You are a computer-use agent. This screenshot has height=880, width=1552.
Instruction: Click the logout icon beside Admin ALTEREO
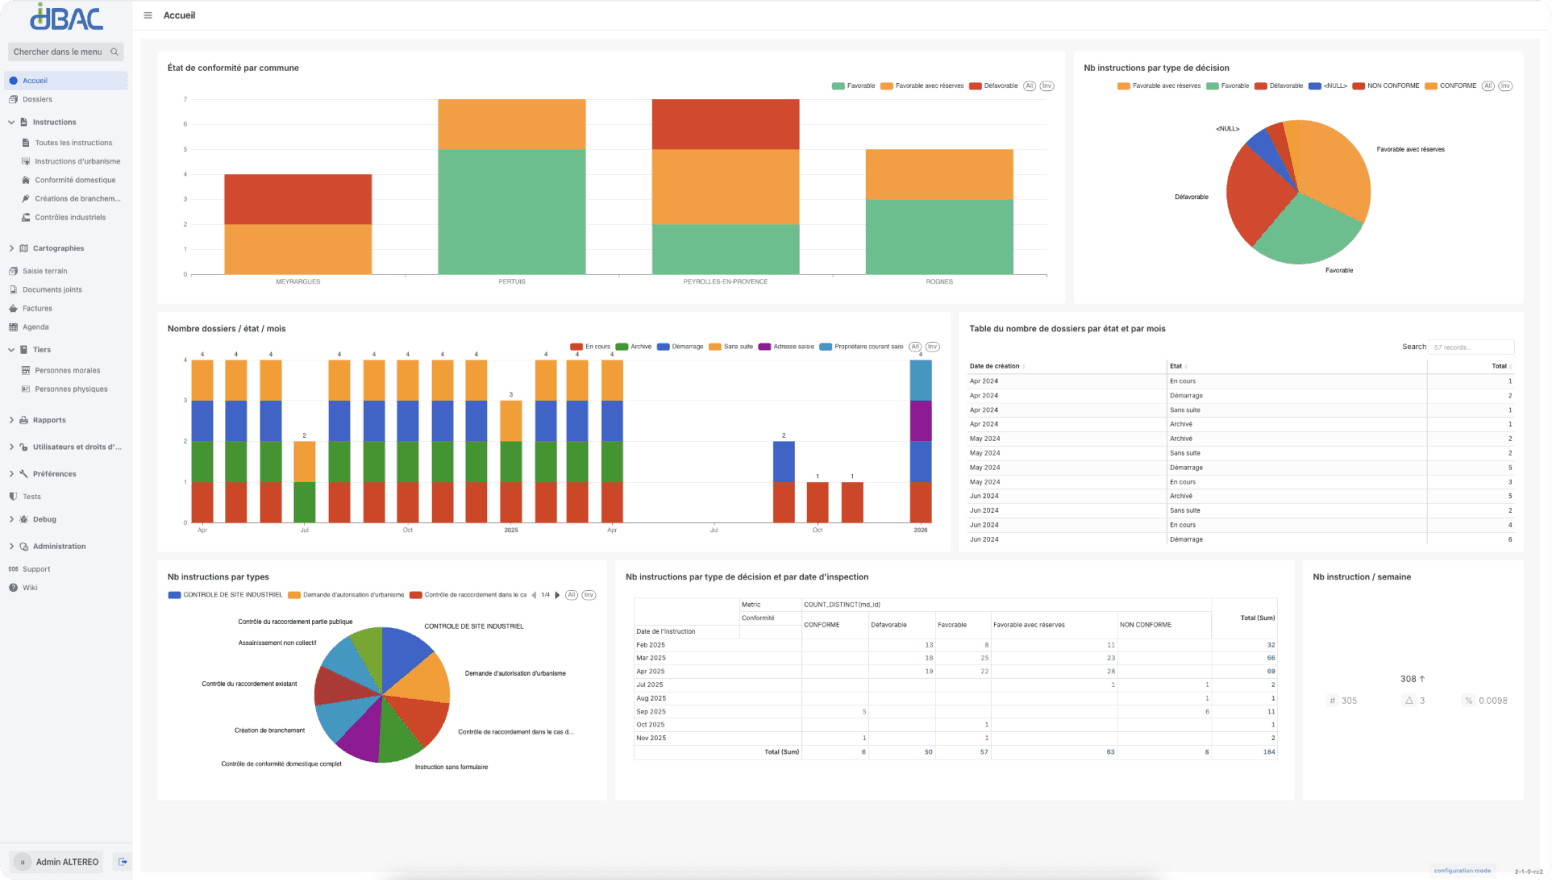(122, 861)
